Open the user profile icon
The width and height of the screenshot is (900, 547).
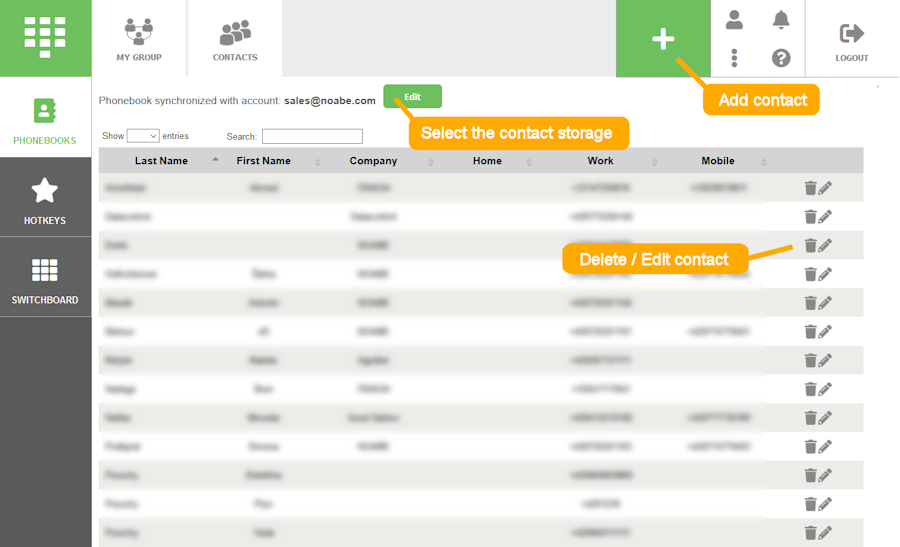coord(734,20)
